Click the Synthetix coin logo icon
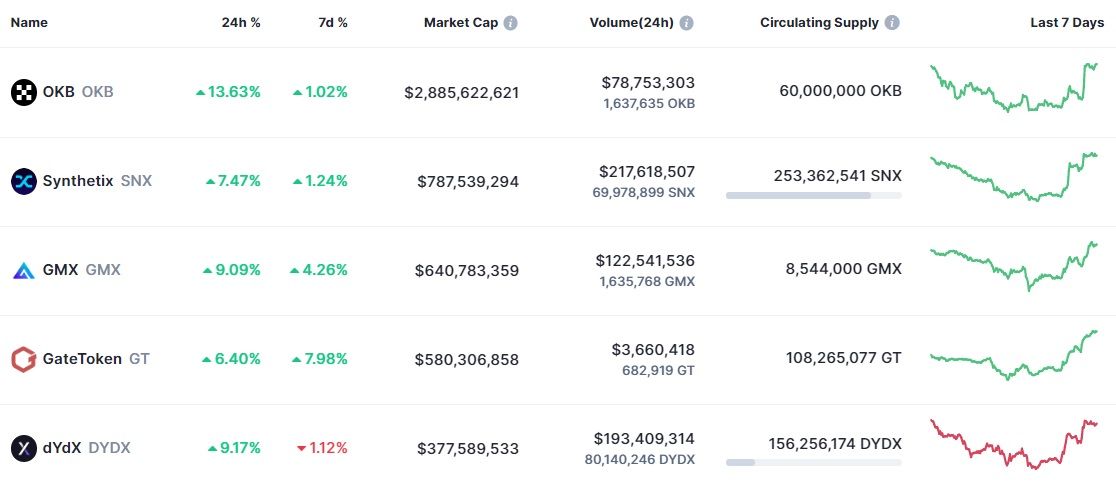The height and width of the screenshot is (491, 1116). [x=23, y=181]
